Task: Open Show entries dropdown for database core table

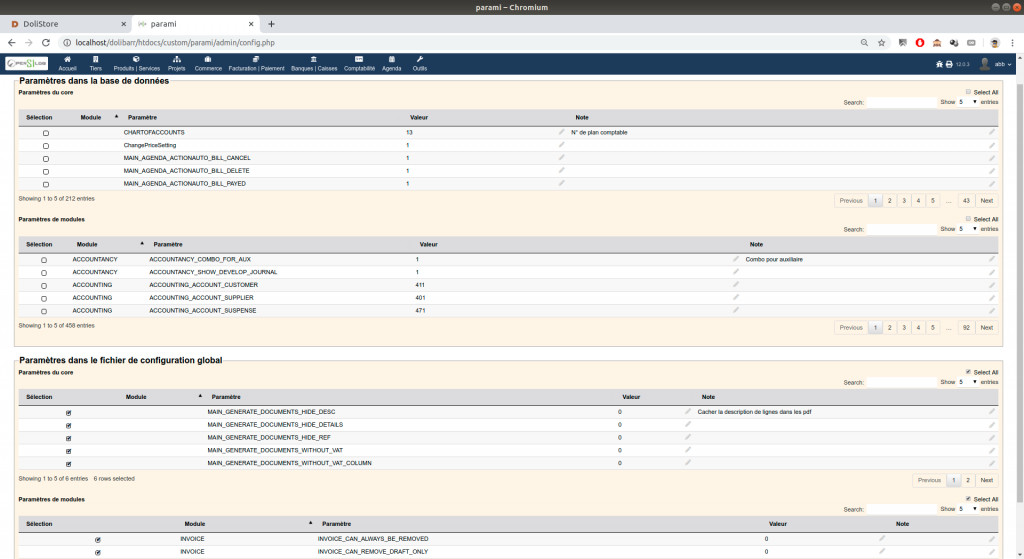Action: coord(967,102)
